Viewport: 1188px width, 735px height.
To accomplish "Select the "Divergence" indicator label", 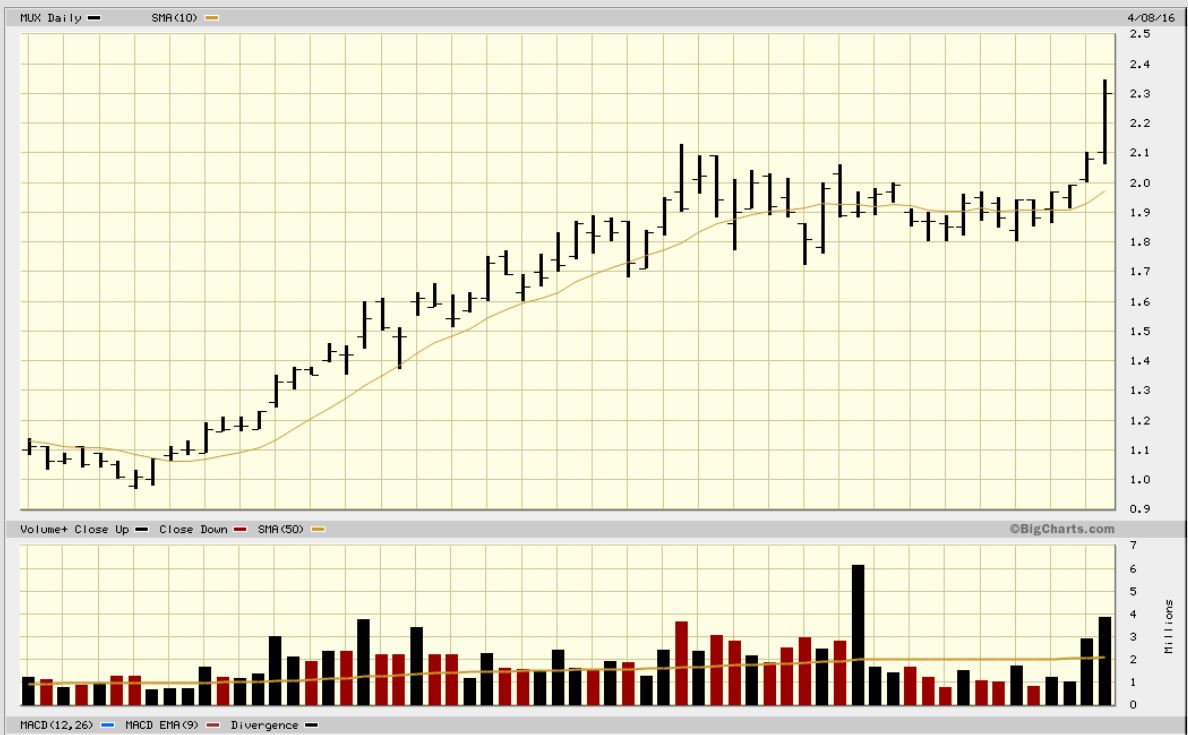I will tap(264, 726).
